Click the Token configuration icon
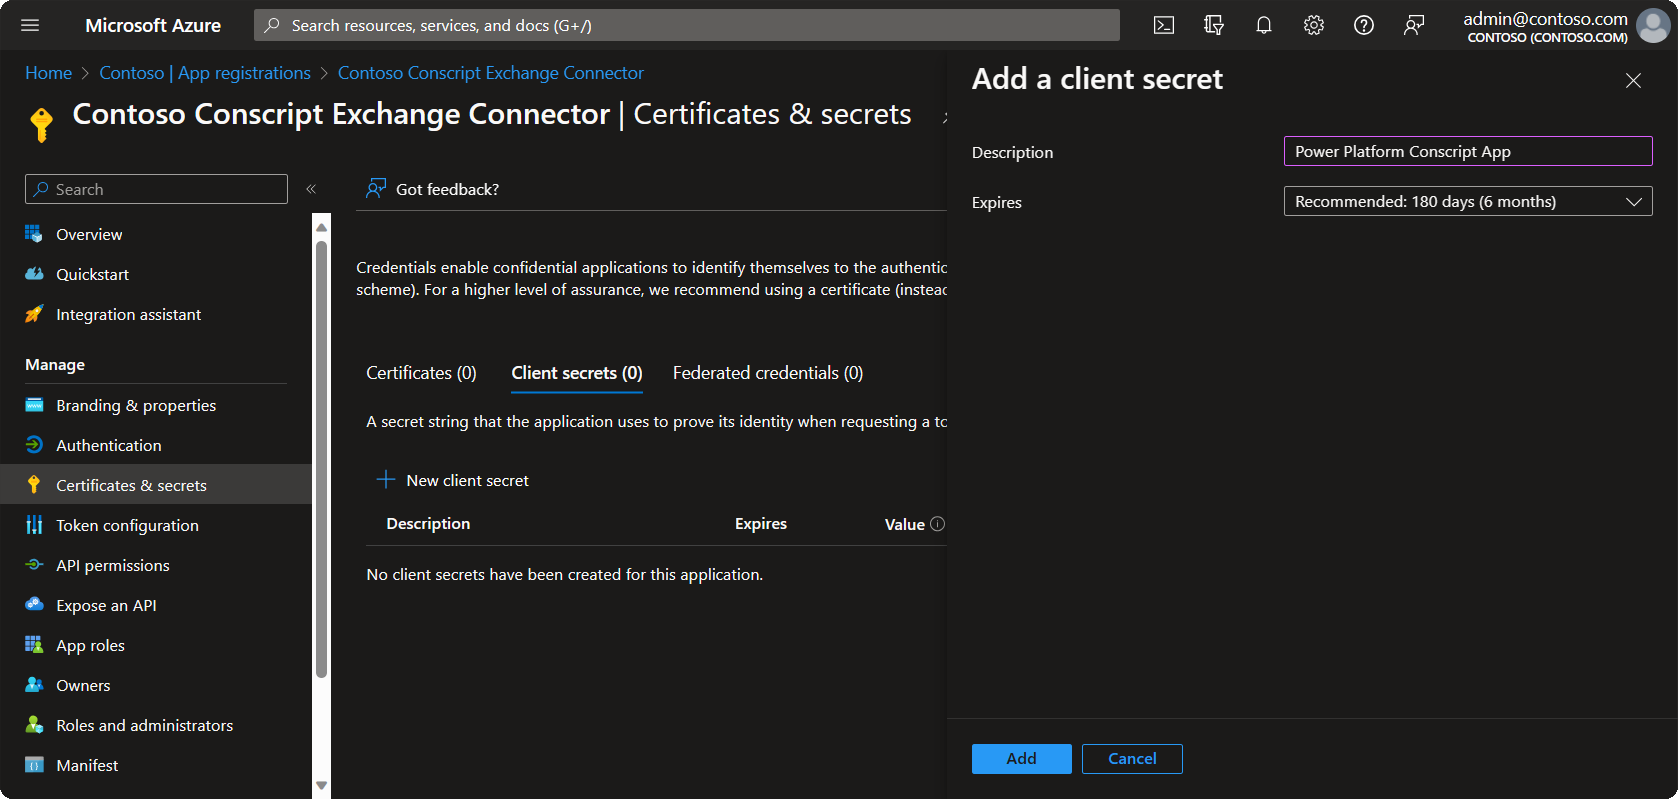The image size is (1678, 799). point(34,525)
